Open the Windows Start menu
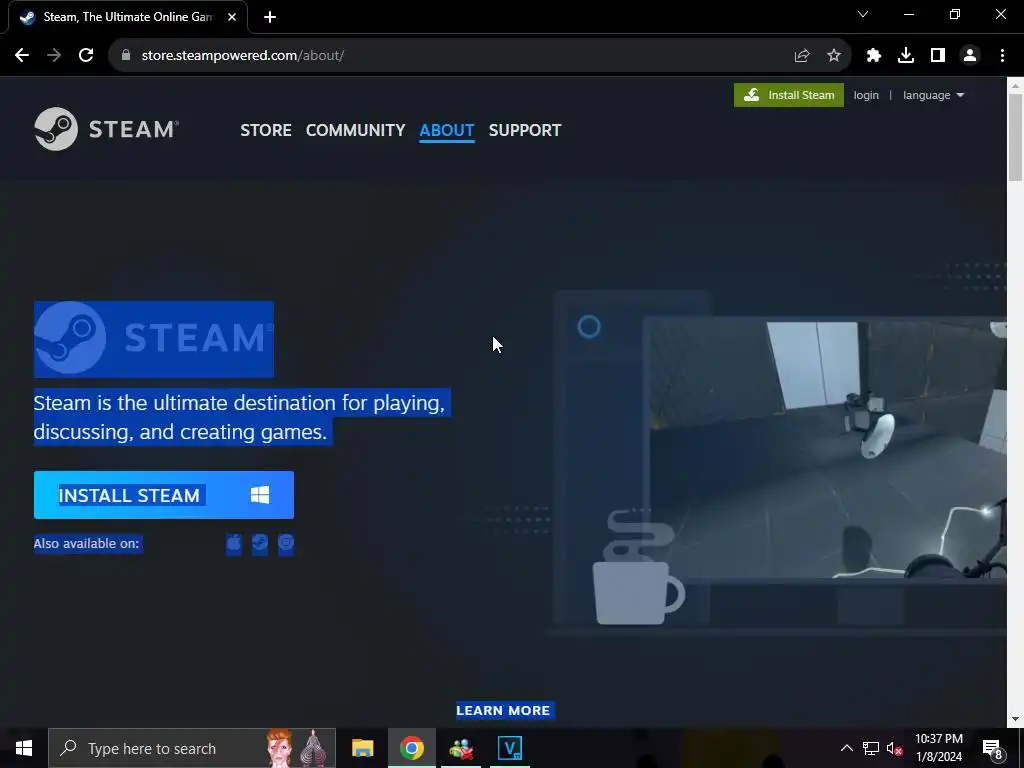1024x768 pixels. [x=24, y=748]
